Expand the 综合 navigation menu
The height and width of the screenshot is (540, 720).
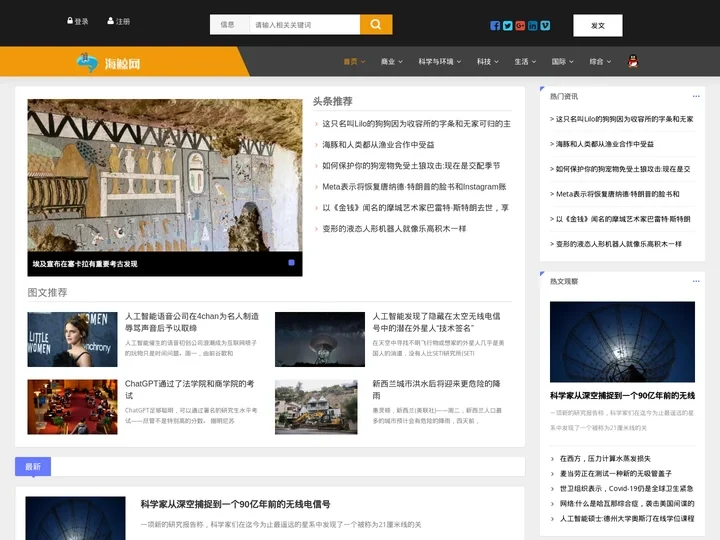coord(600,62)
